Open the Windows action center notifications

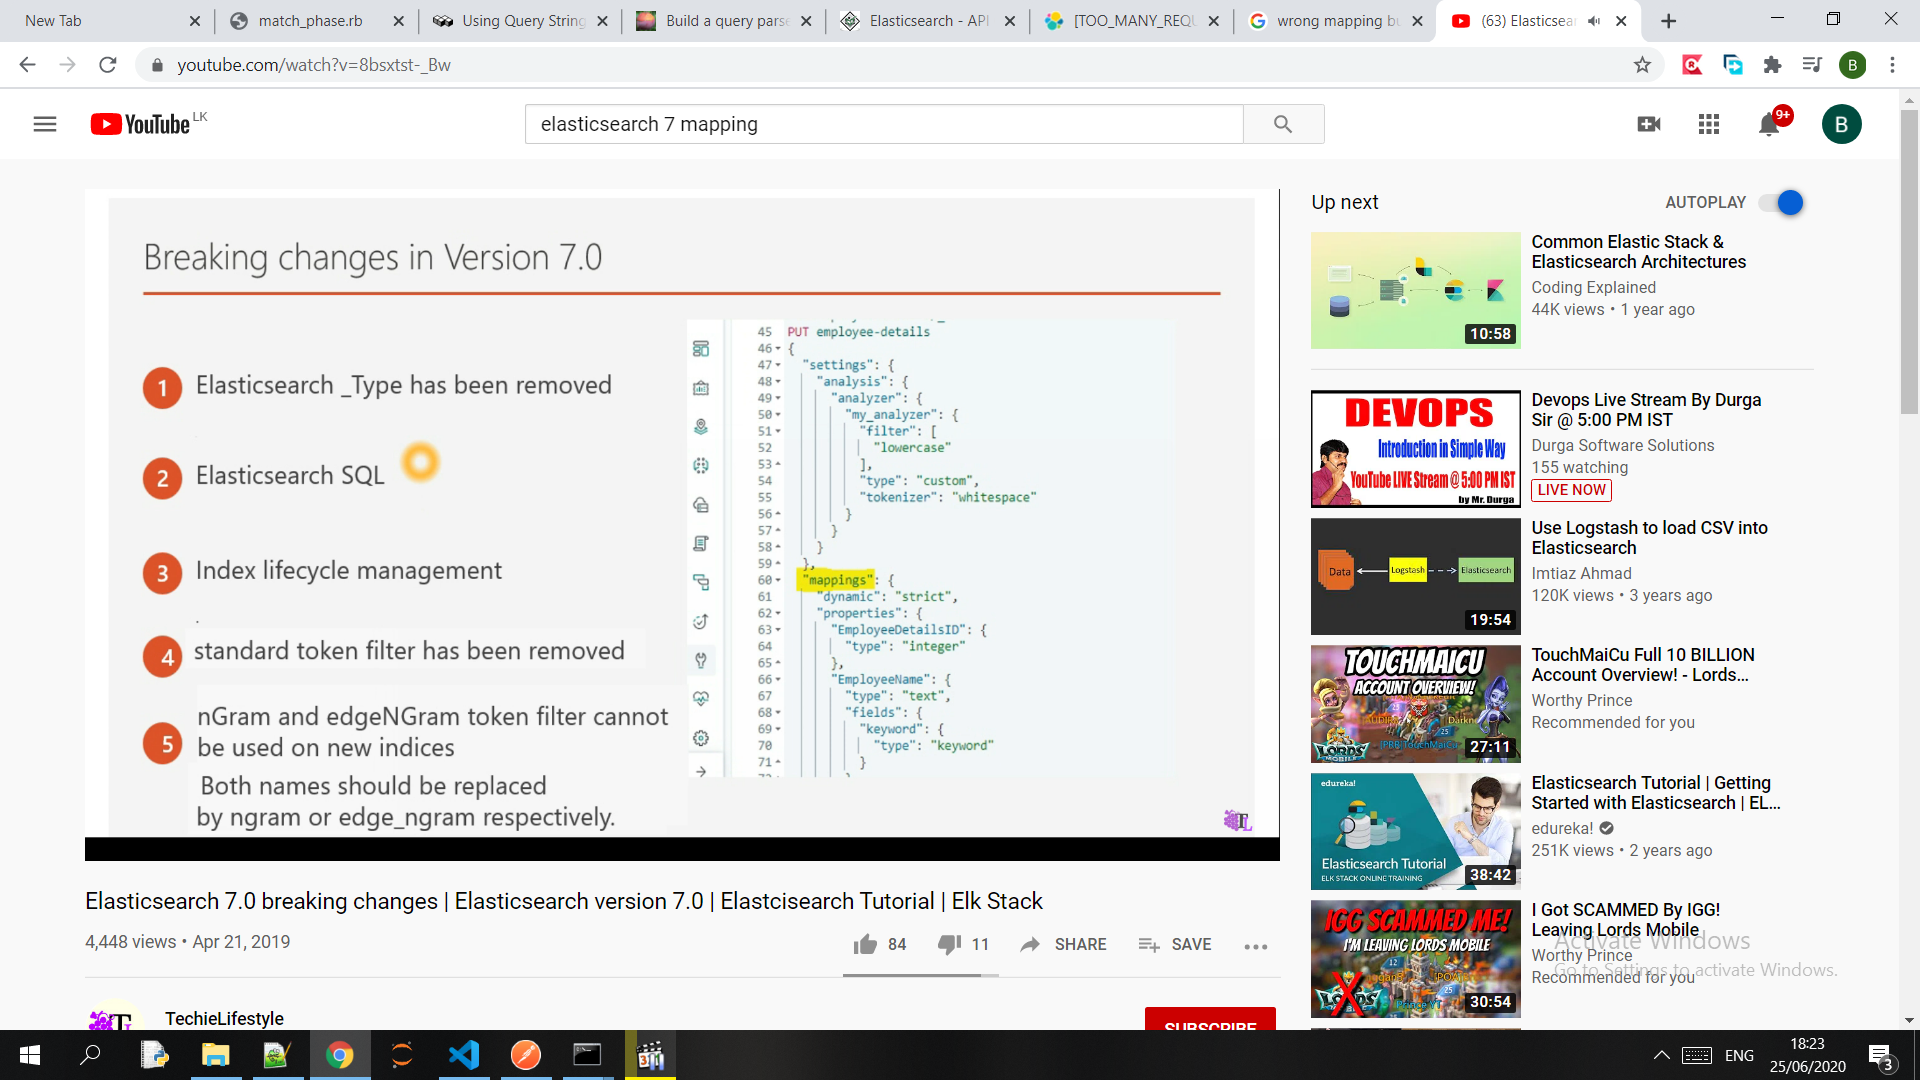(x=1880, y=1055)
